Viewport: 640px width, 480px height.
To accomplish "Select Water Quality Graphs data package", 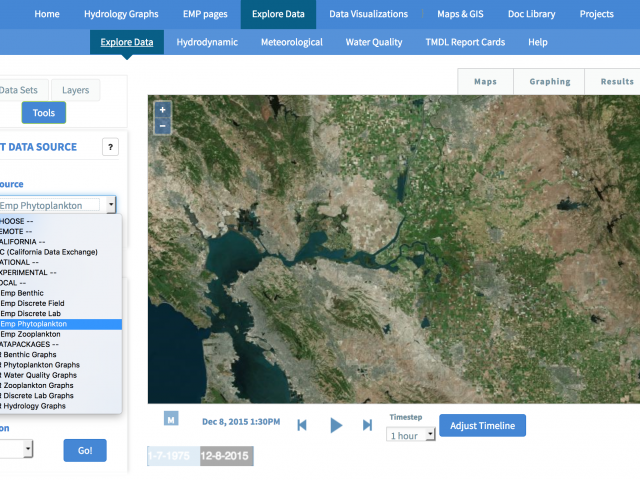I will coord(61,375).
